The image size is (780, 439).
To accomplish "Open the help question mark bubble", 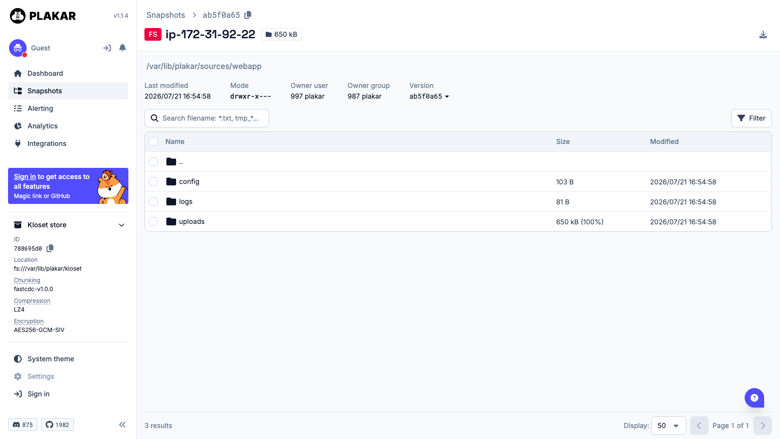I will click(754, 398).
